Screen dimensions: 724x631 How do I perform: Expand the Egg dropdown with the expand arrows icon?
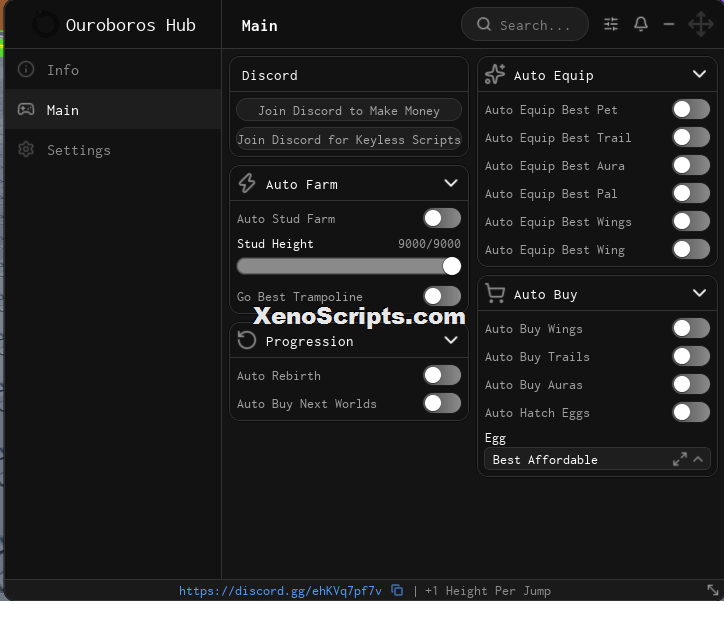click(680, 459)
